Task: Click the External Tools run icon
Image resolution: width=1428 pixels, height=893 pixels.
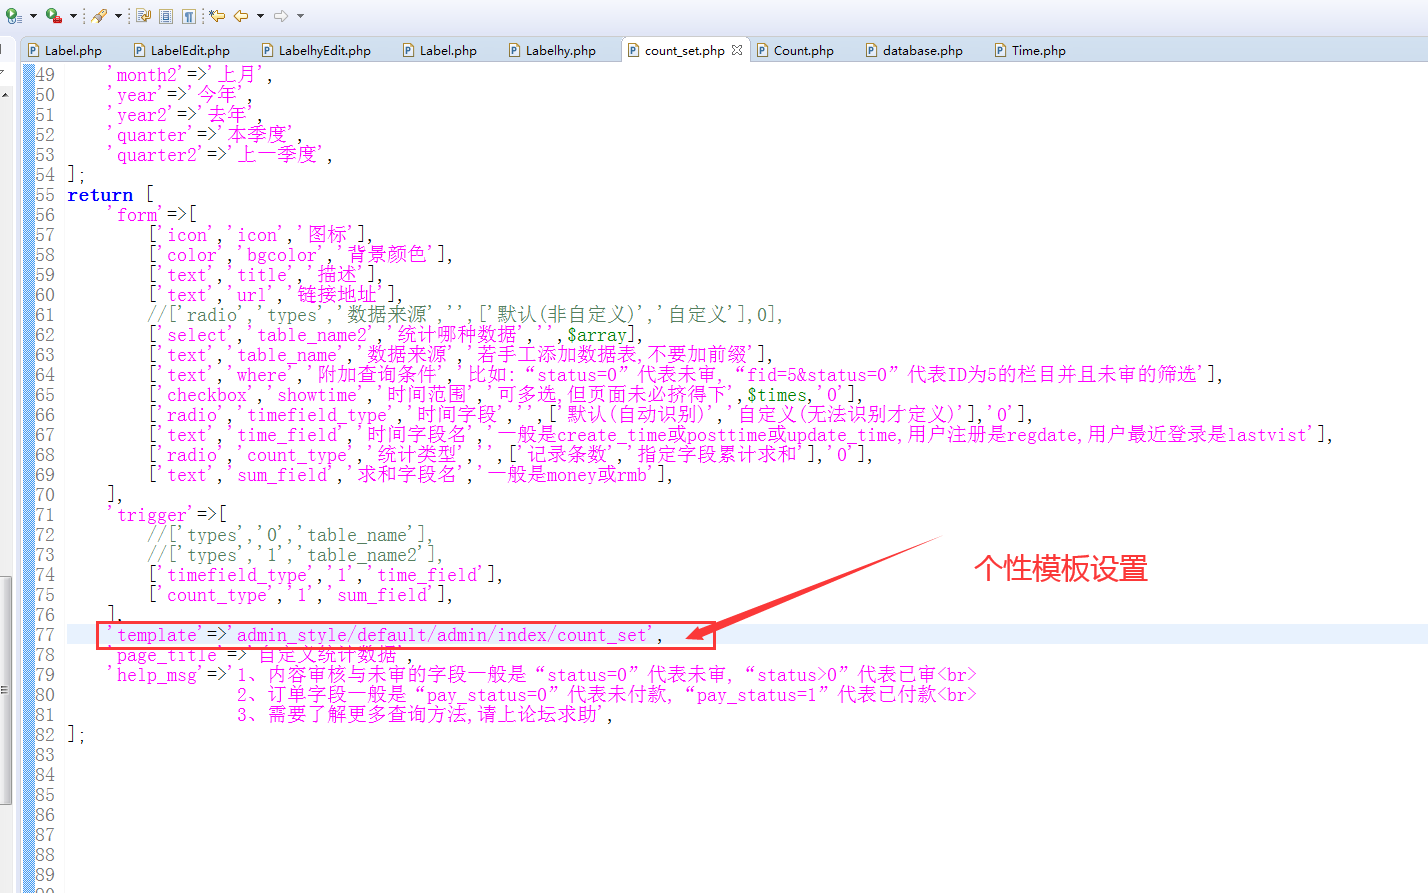Action: (x=53, y=16)
